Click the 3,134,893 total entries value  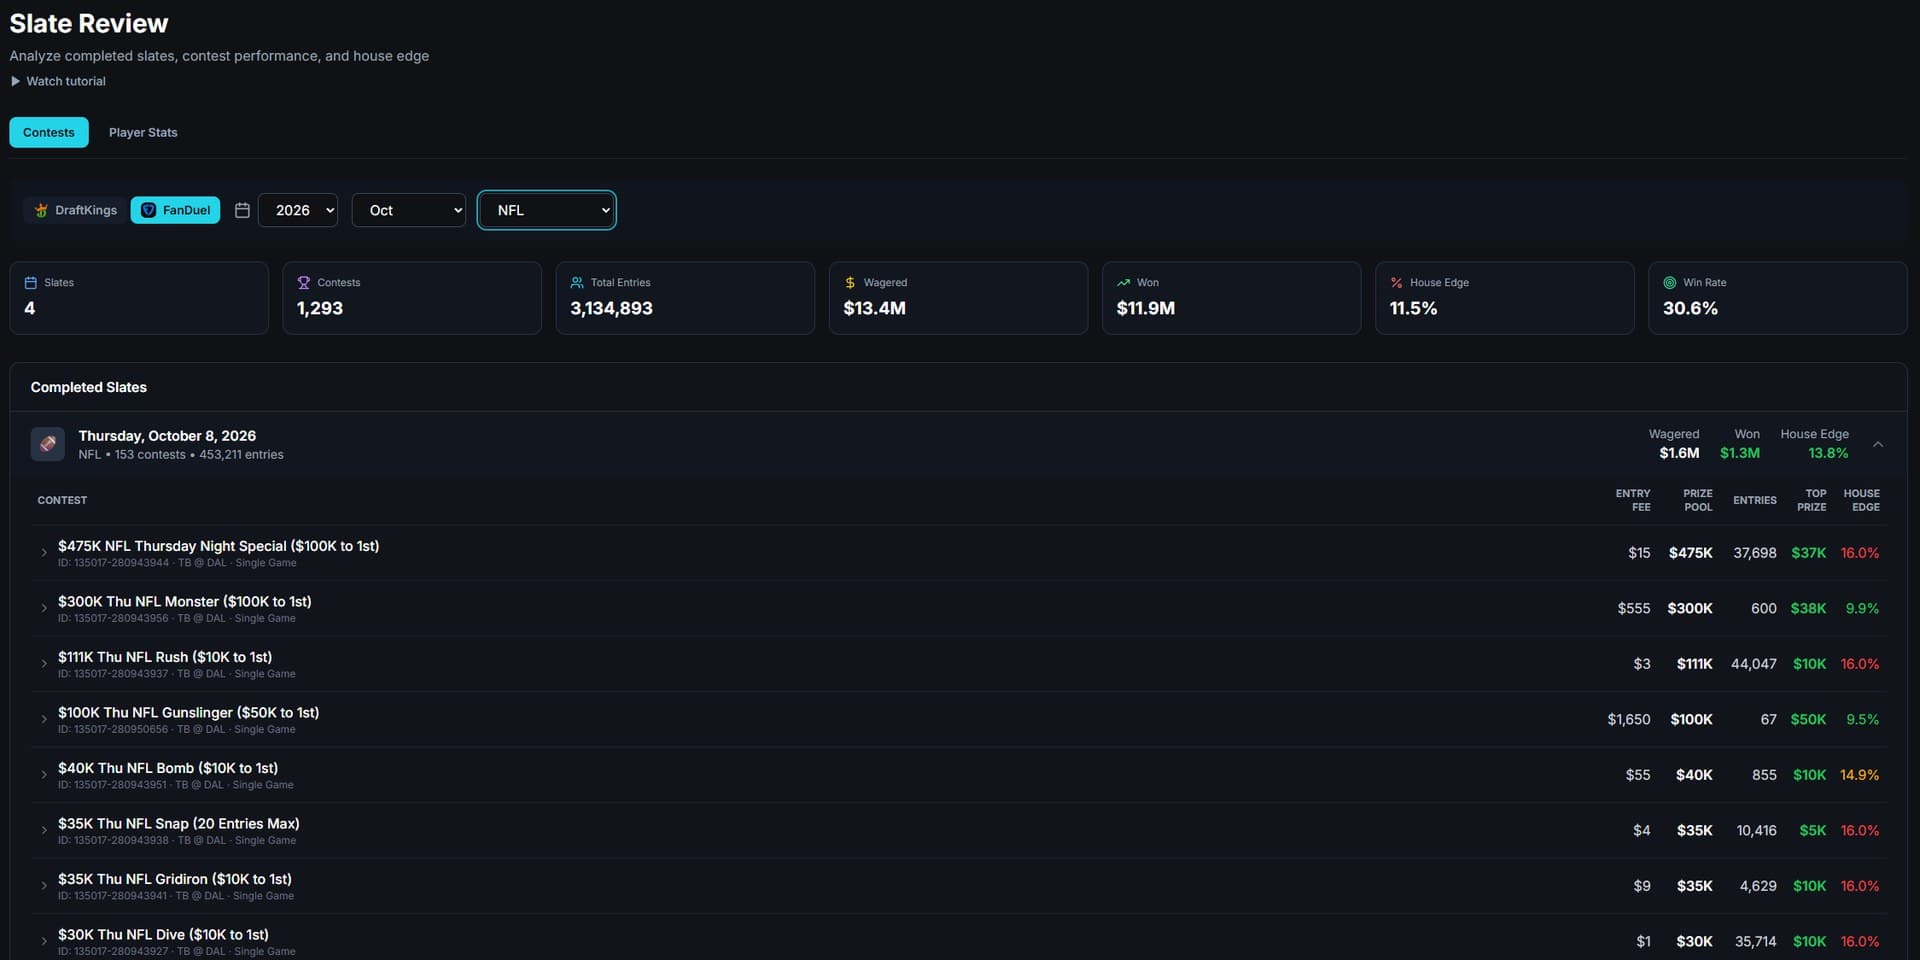pos(611,308)
